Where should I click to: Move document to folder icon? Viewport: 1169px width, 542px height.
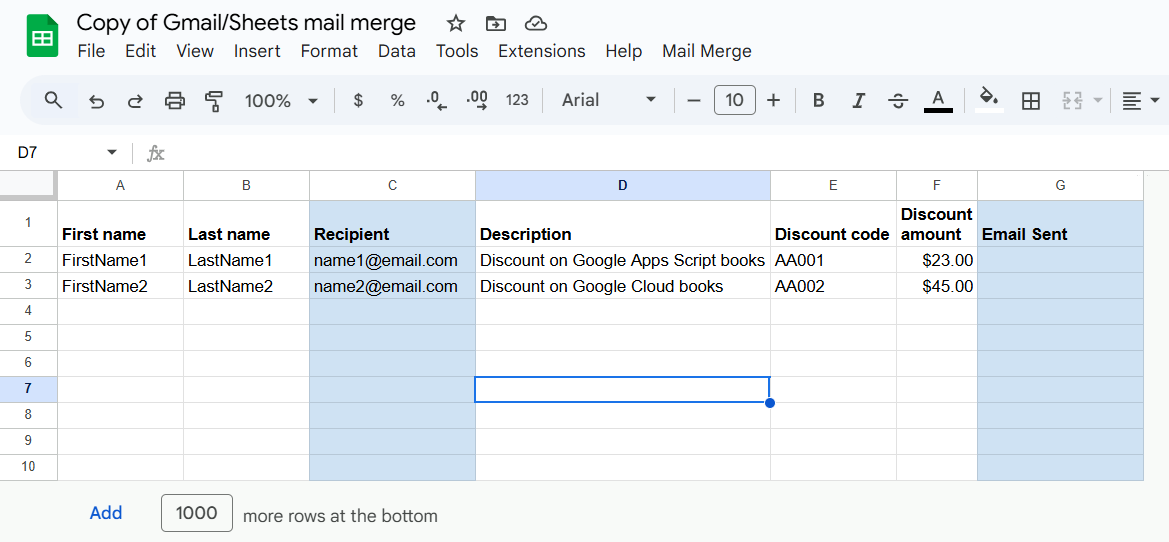pyautogui.click(x=496, y=24)
